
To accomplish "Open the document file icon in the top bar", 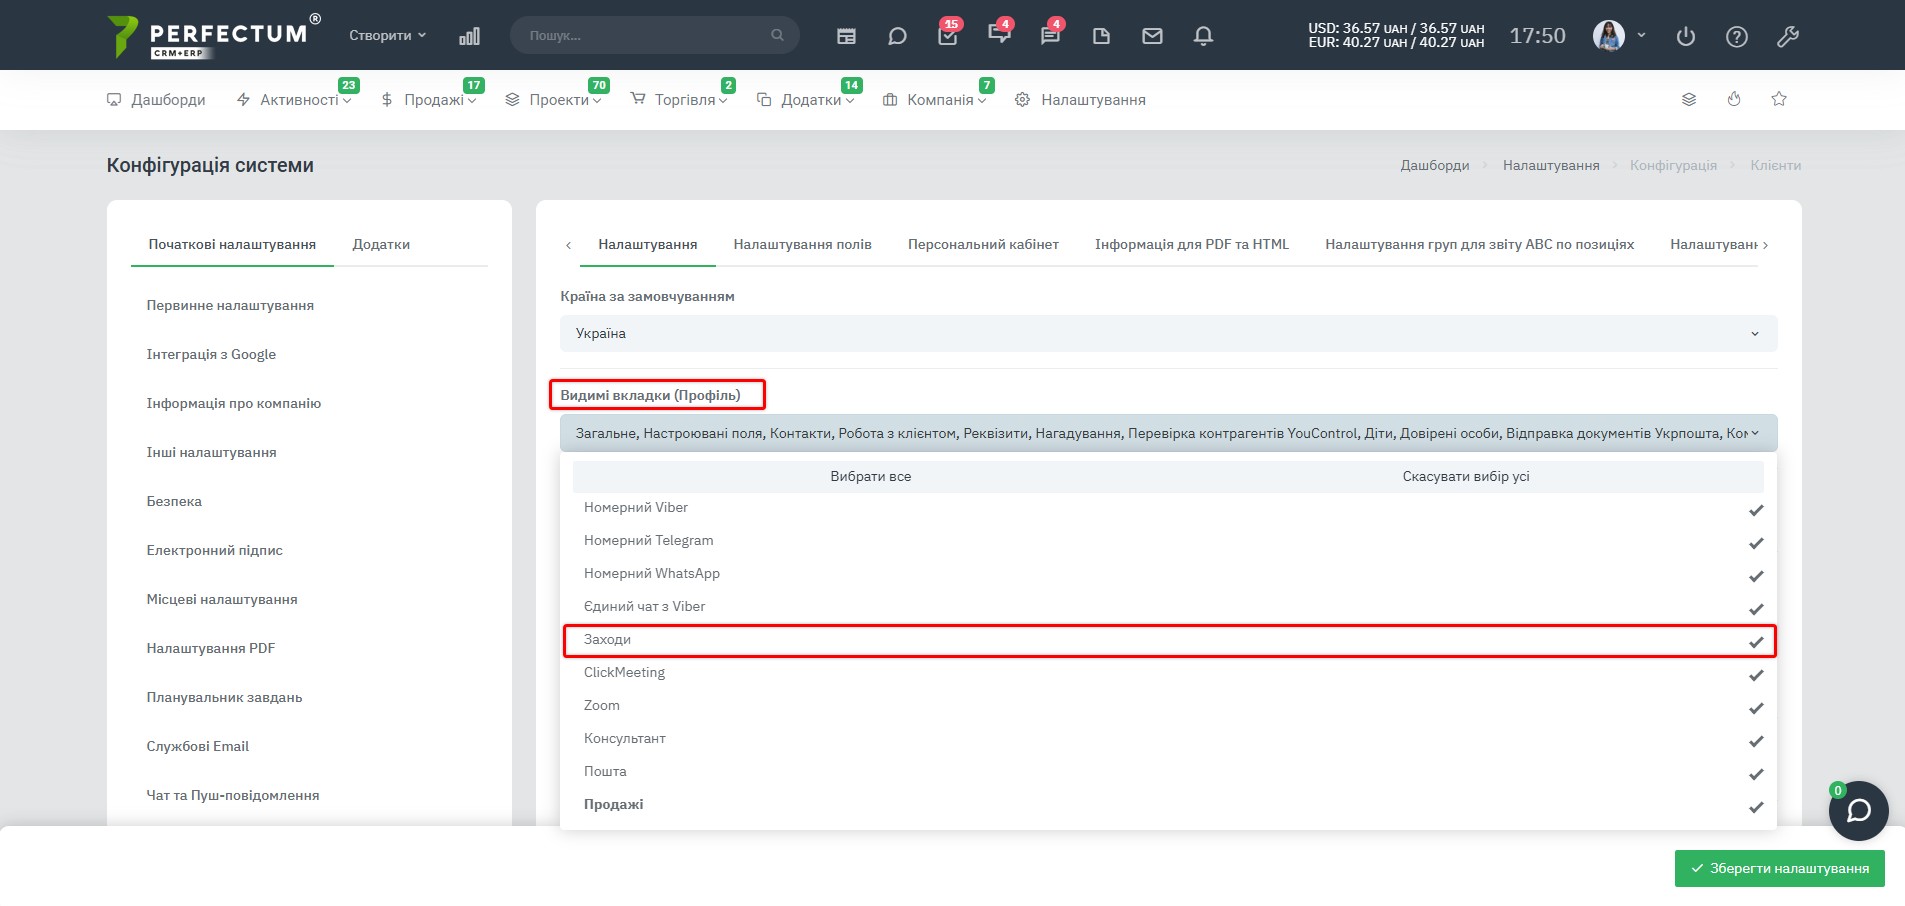I will tap(1101, 36).
